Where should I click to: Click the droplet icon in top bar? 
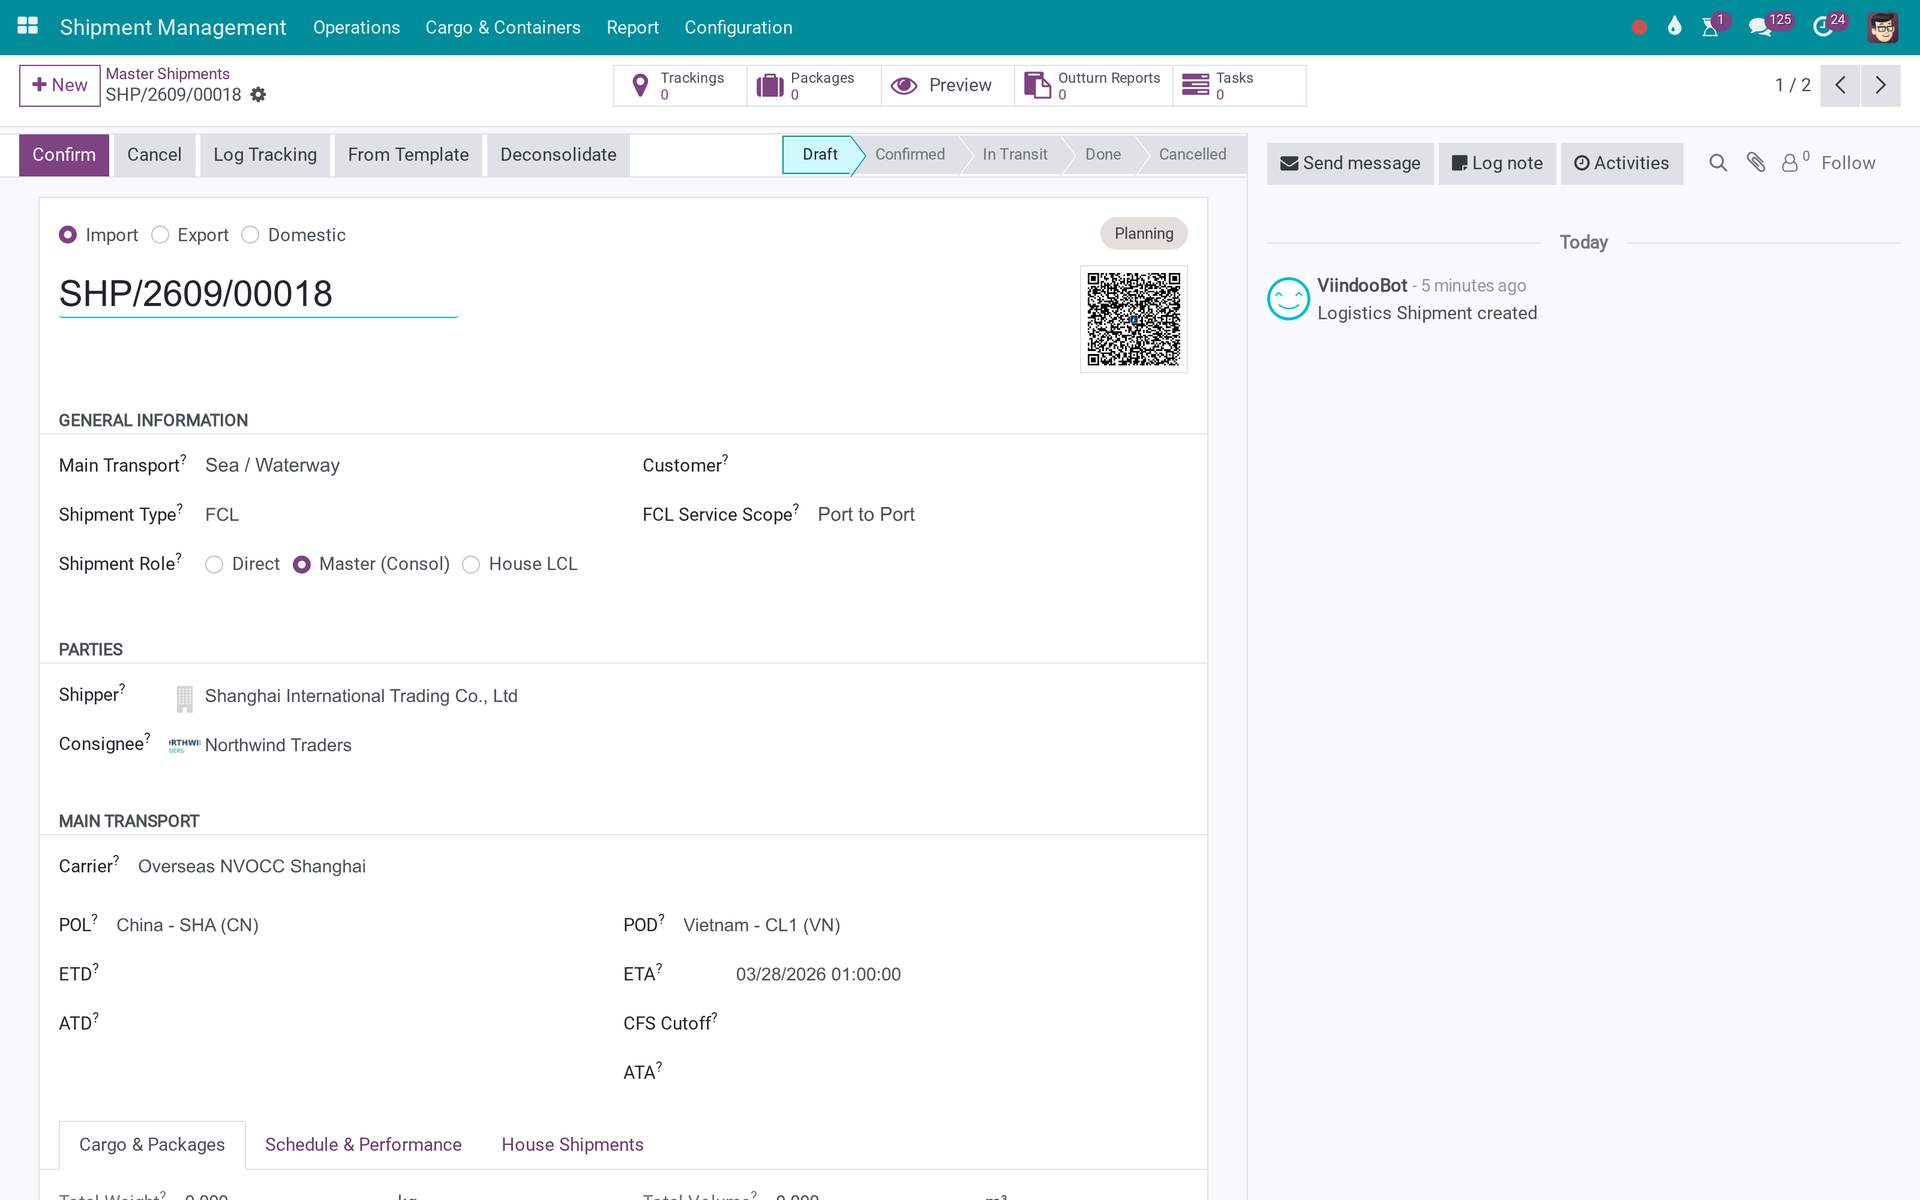[x=1675, y=27]
